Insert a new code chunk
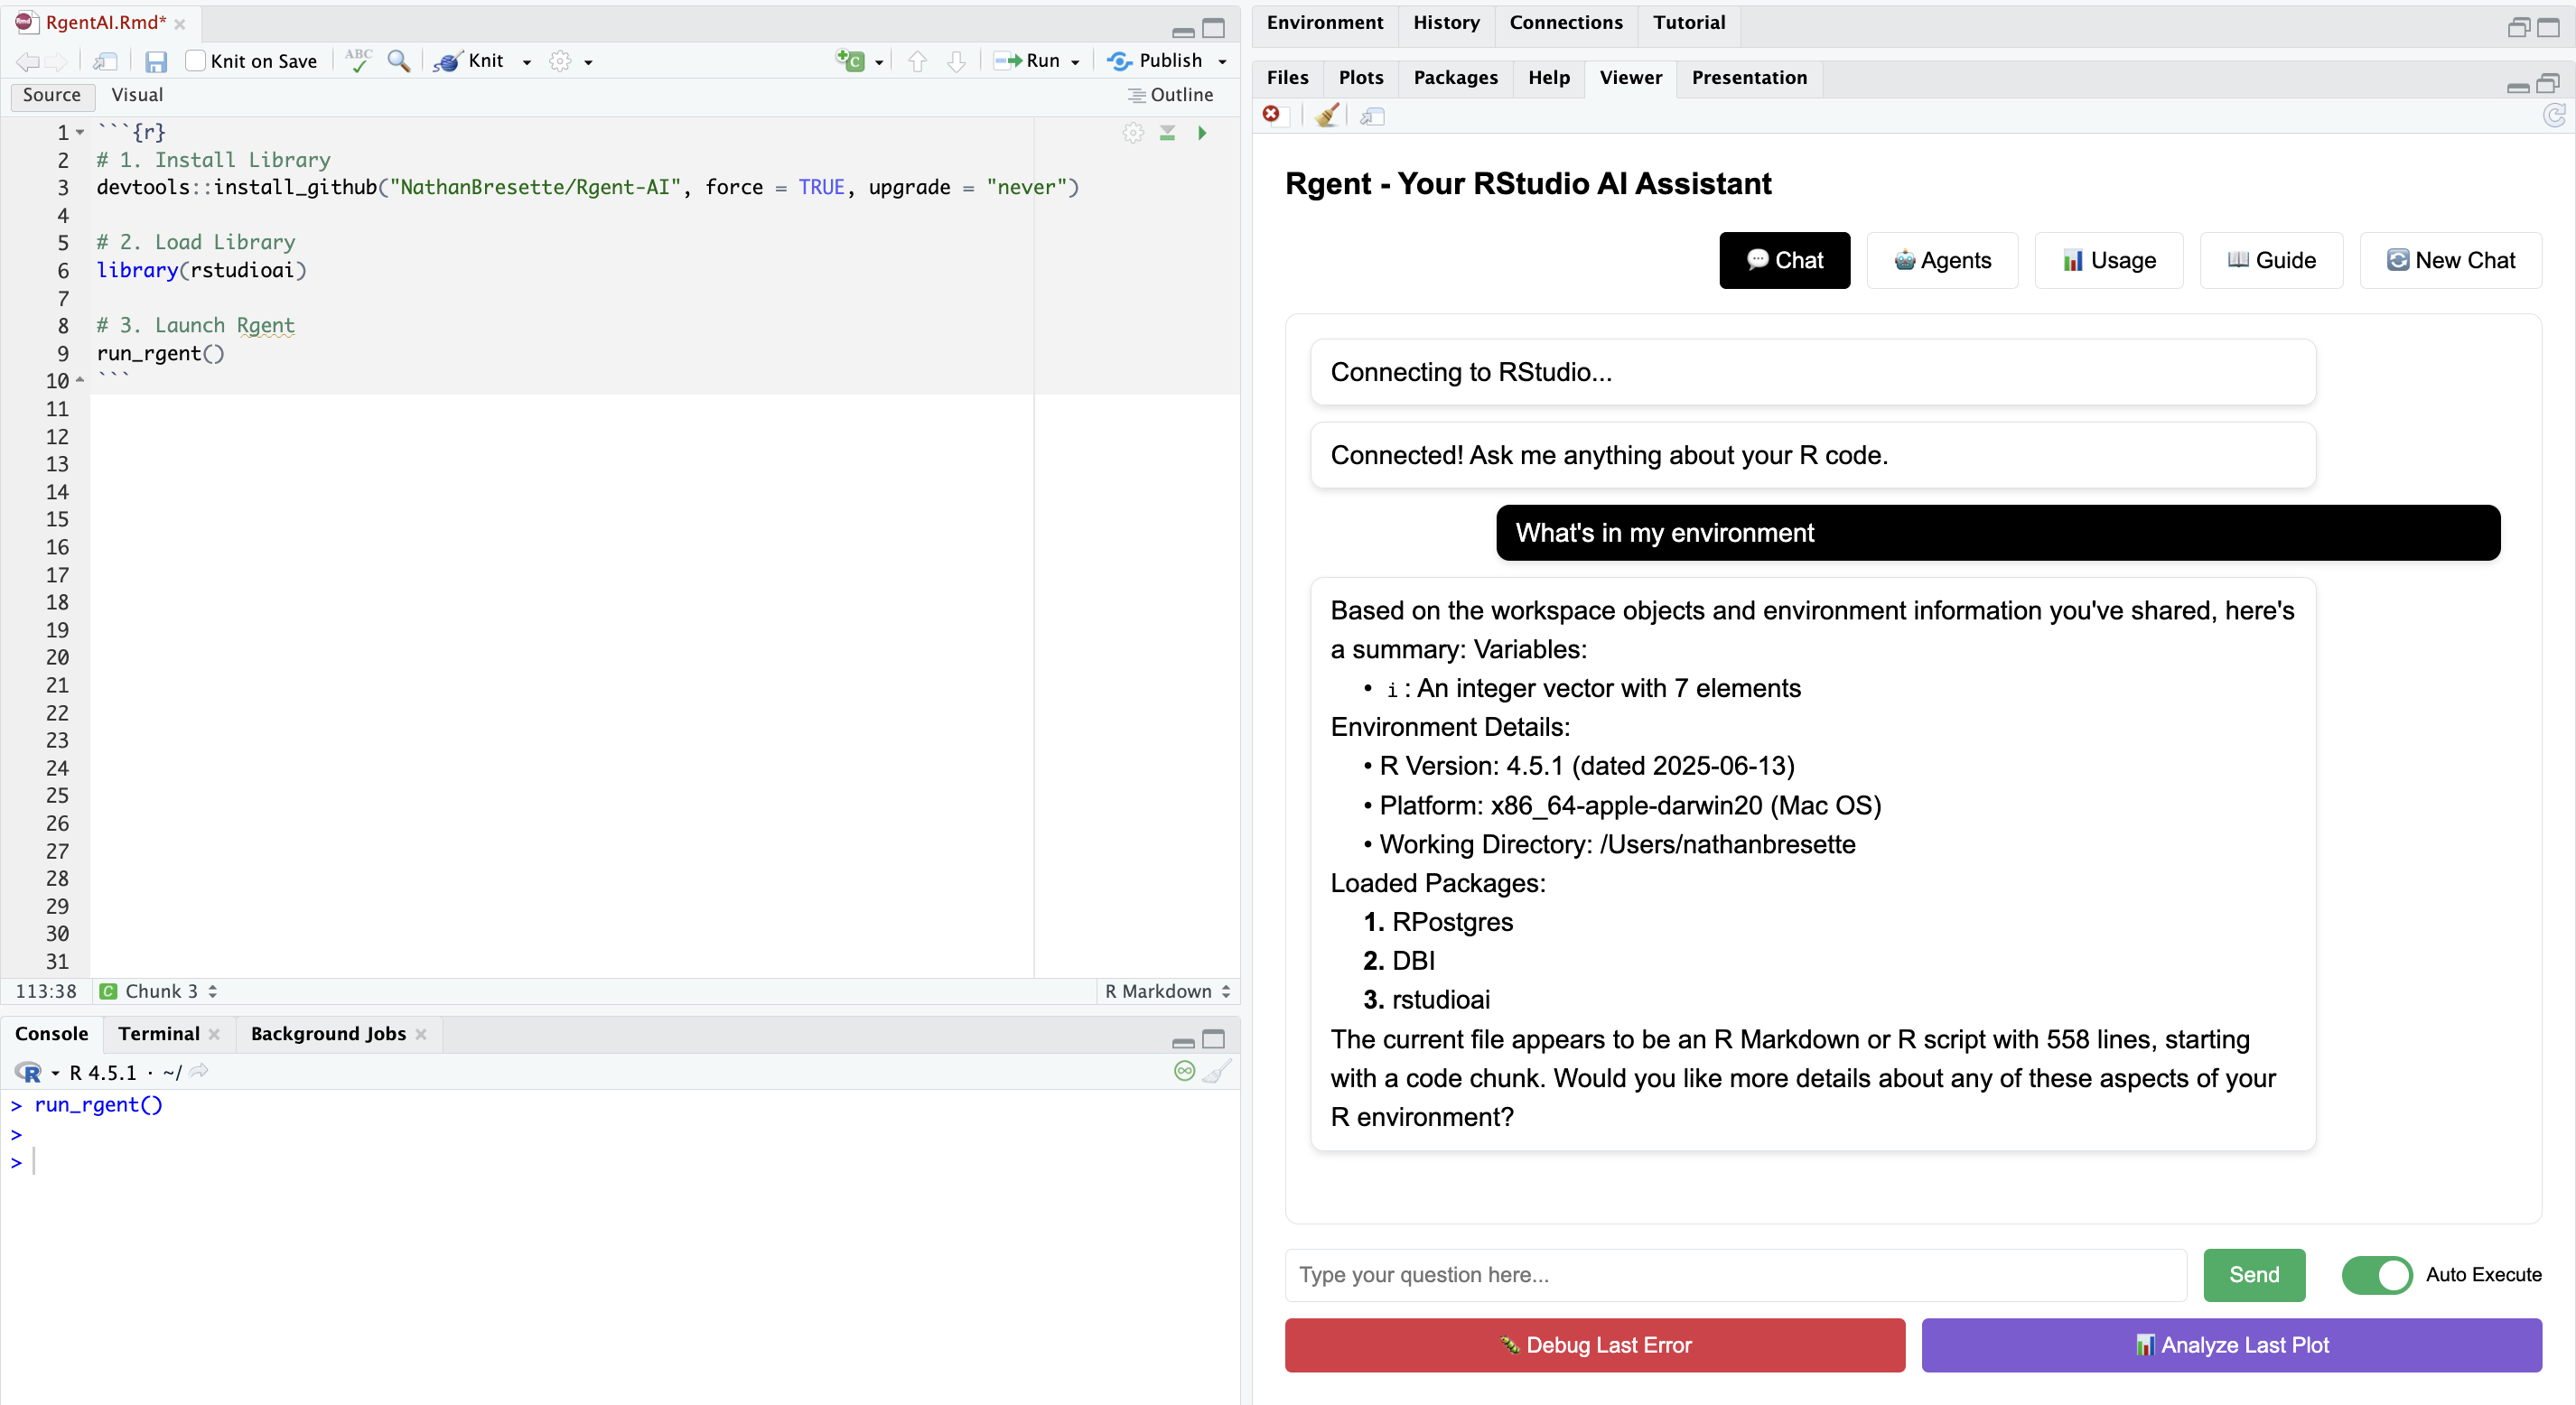 pos(851,61)
